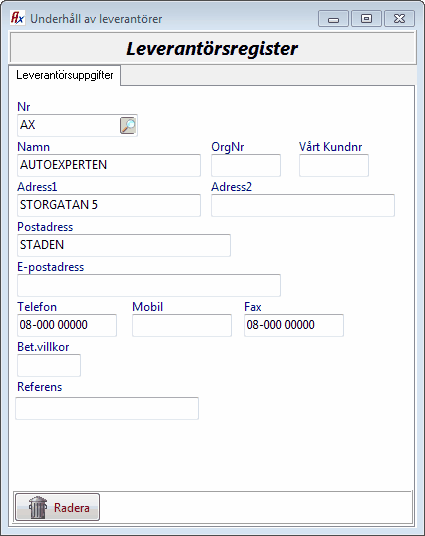Image resolution: width=425 pixels, height=536 pixels.
Task: Maximize the supplier maintenance window
Action: pos(366,18)
